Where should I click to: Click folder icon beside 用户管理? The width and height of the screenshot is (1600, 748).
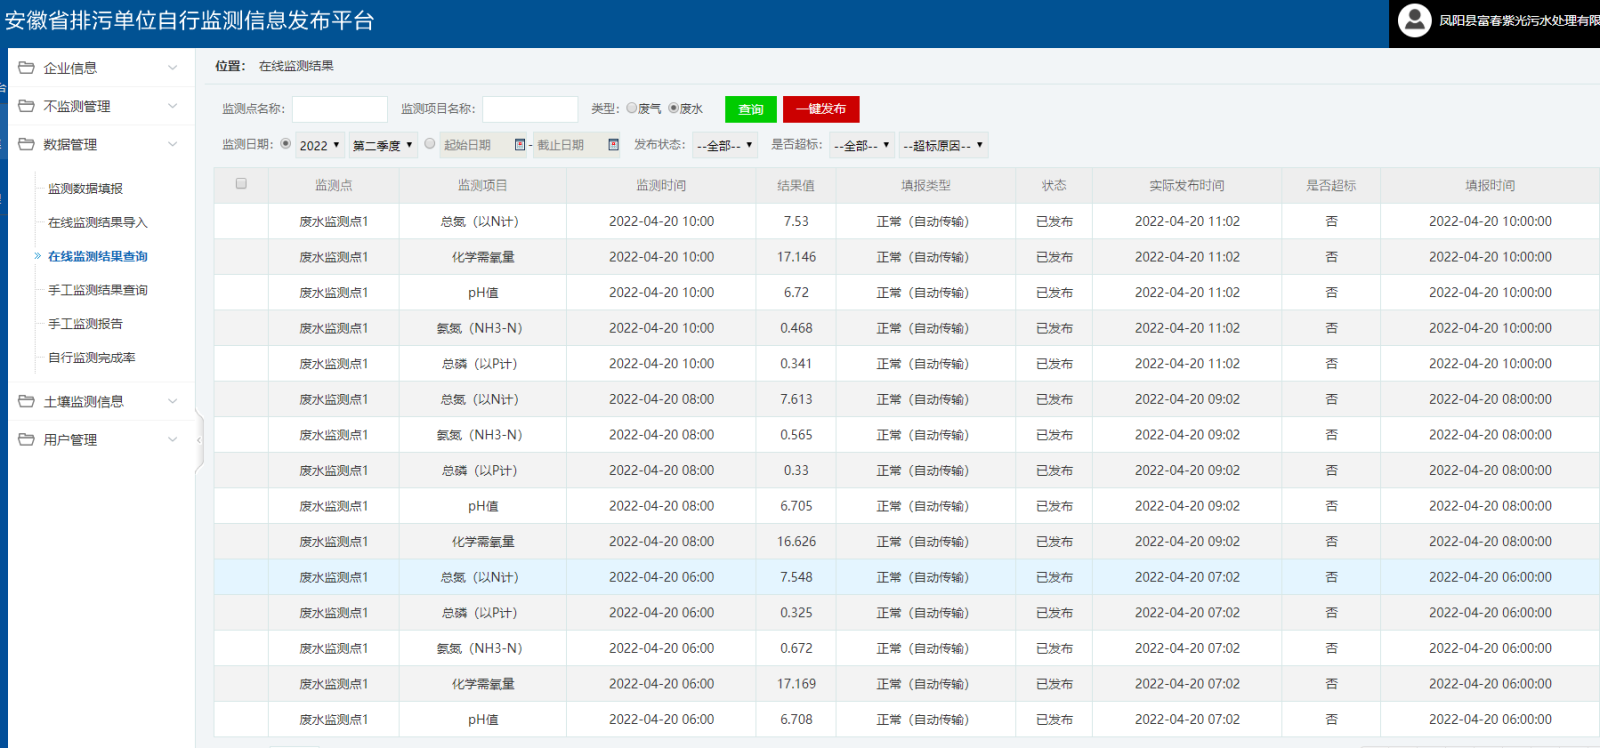point(26,440)
